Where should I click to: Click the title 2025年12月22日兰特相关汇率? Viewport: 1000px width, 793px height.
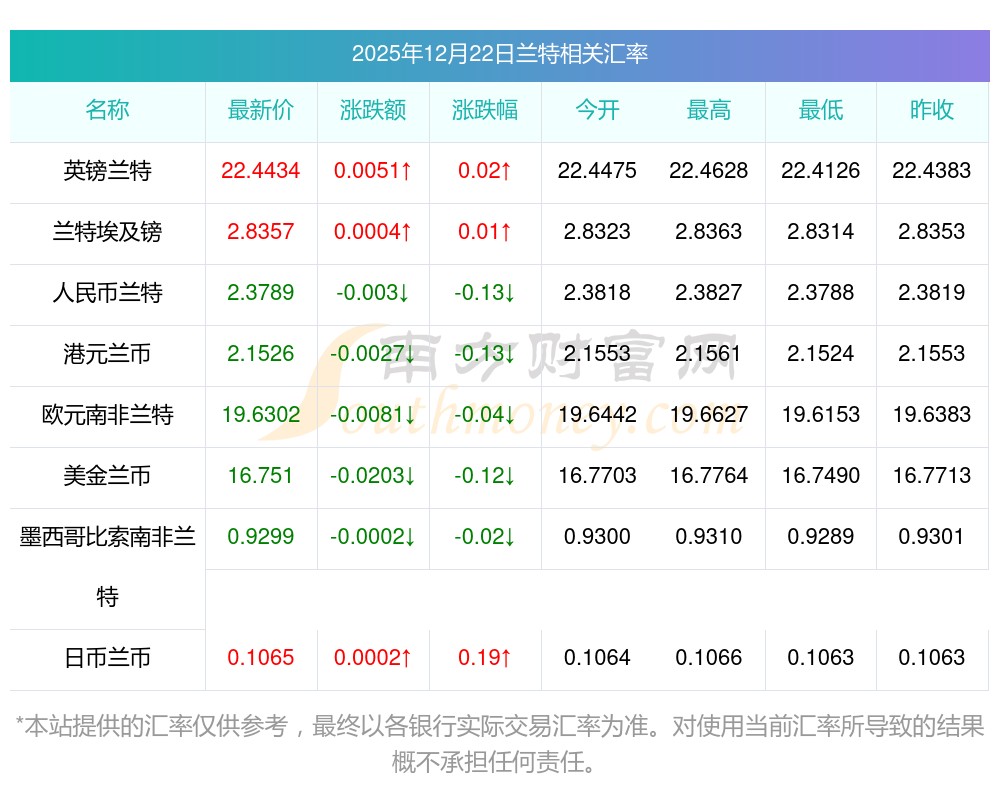tap(499, 54)
